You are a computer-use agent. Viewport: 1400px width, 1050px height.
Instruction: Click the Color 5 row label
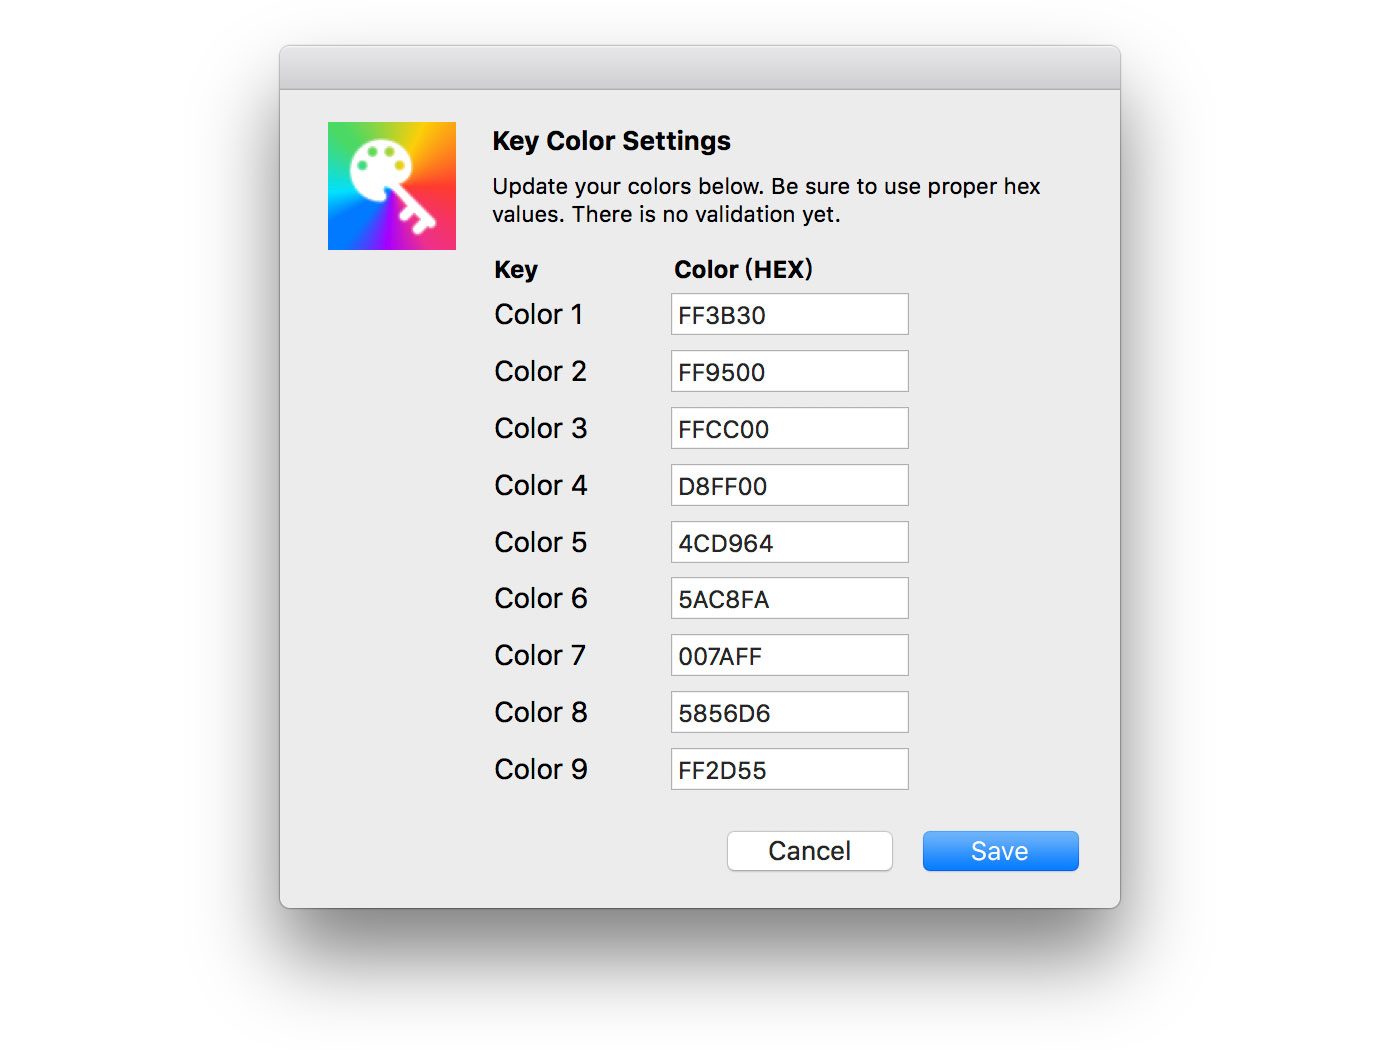coord(540,542)
